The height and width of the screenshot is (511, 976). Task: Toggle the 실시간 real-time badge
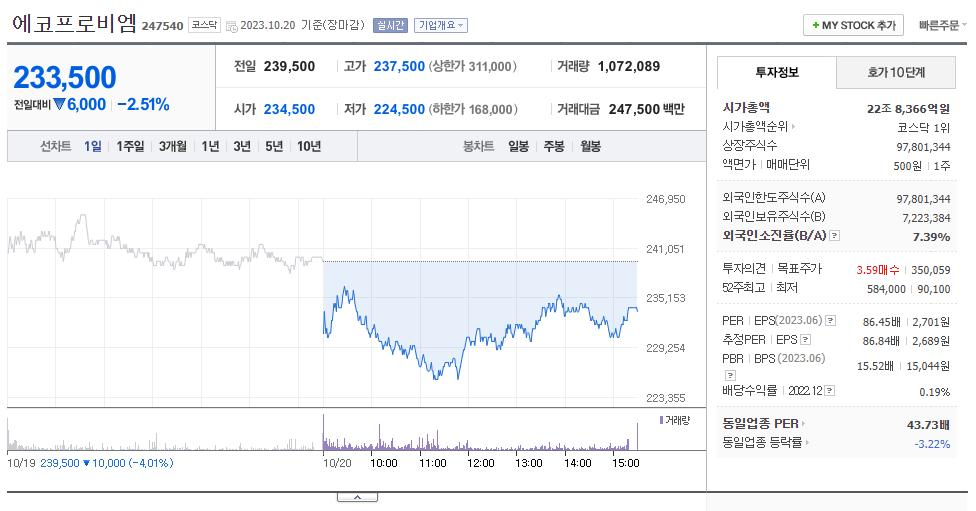point(390,26)
